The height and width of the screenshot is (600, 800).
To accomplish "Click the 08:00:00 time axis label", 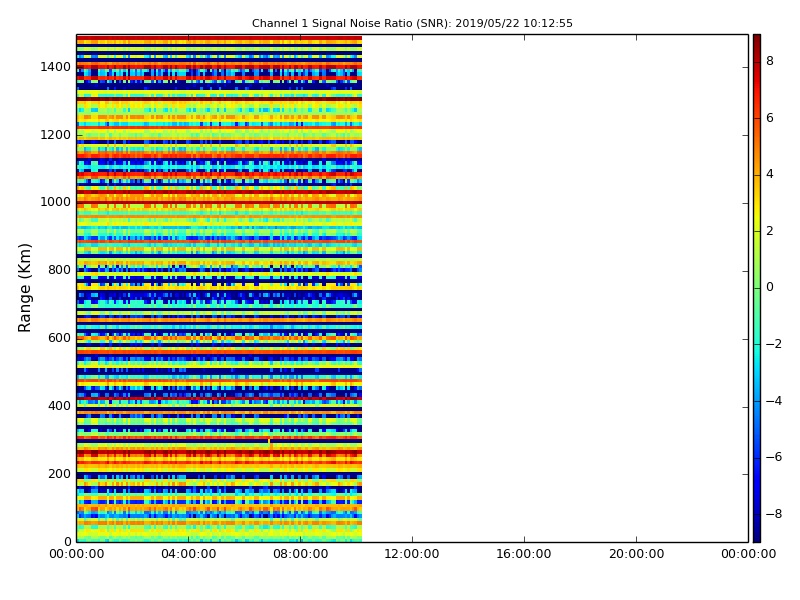I will (301, 554).
